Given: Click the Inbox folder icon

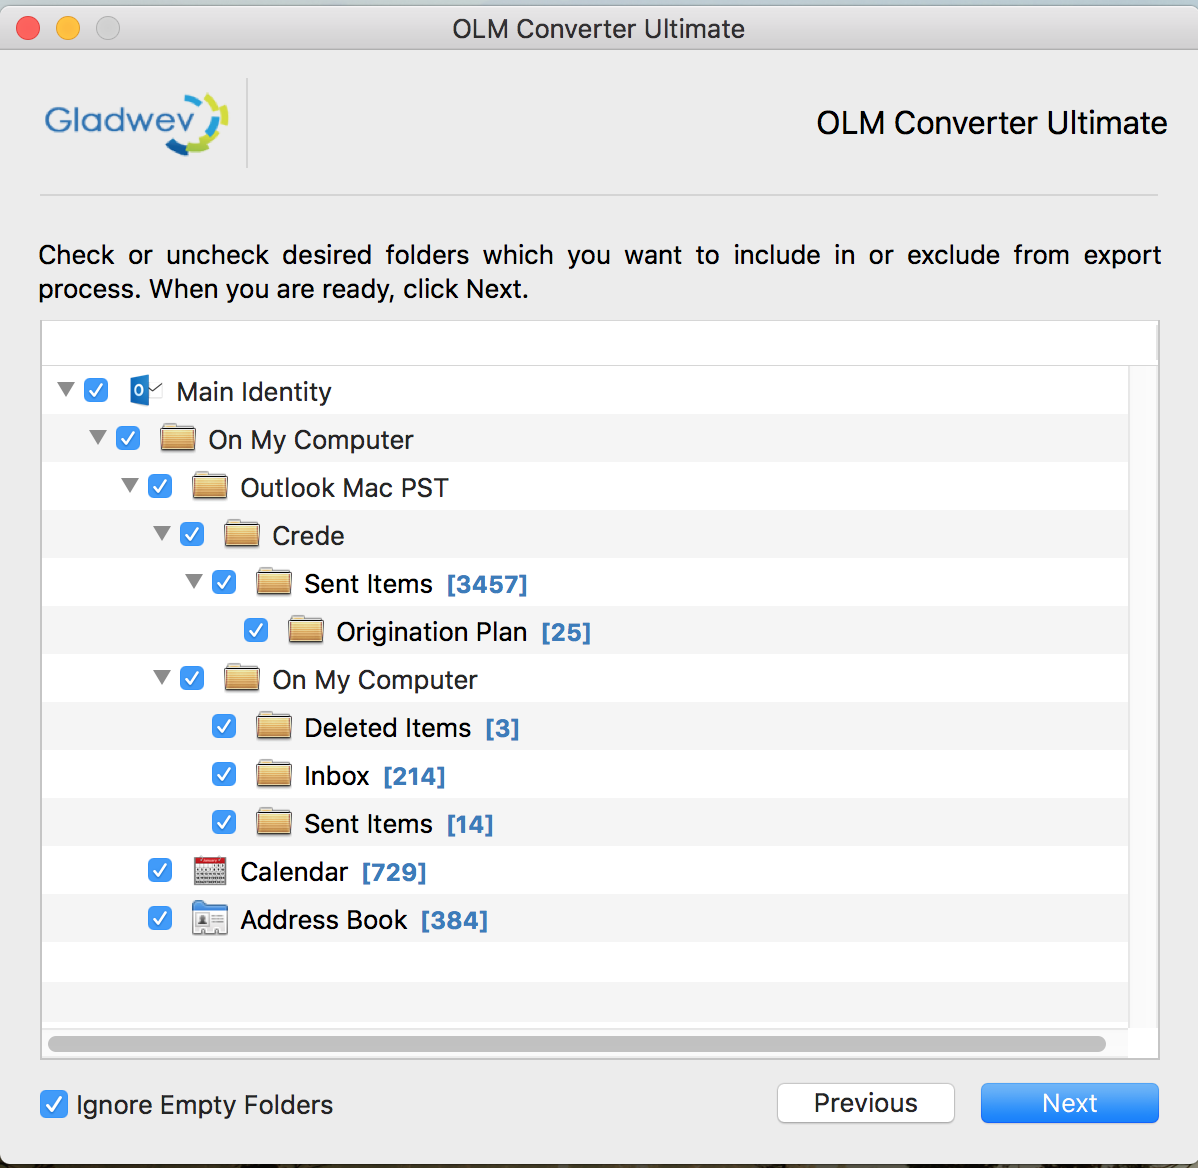Looking at the screenshot, I should (274, 775).
